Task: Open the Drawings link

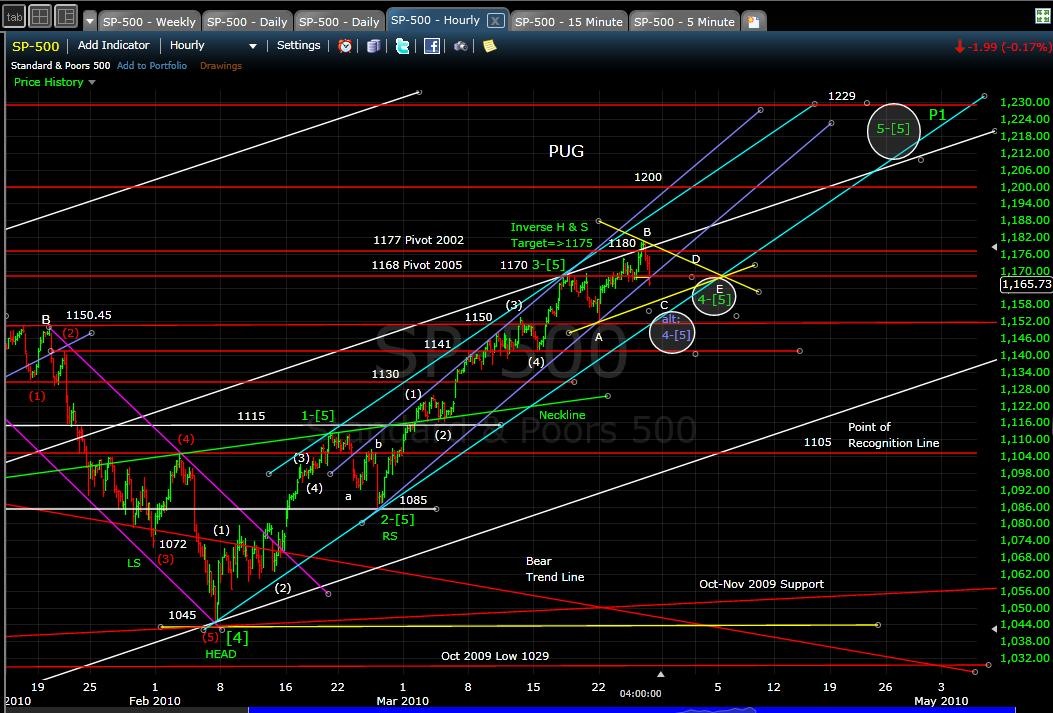Action: pyautogui.click(x=220, y=66)
